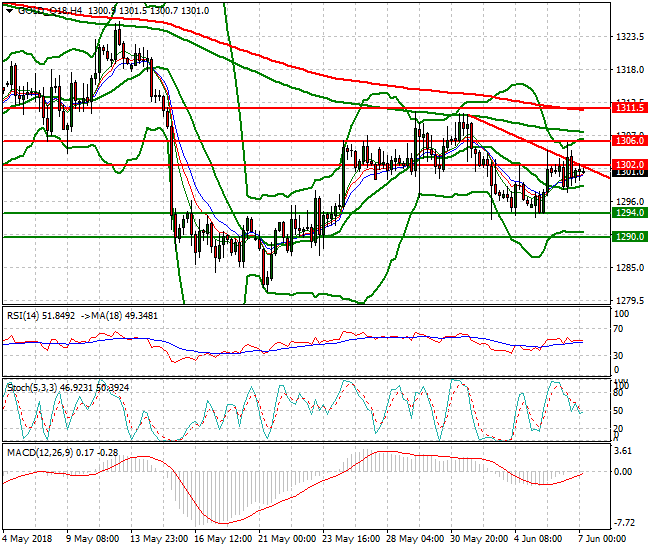Click the GOLD H4 symbol title text
650x550 pixels.
click(50, 11)
